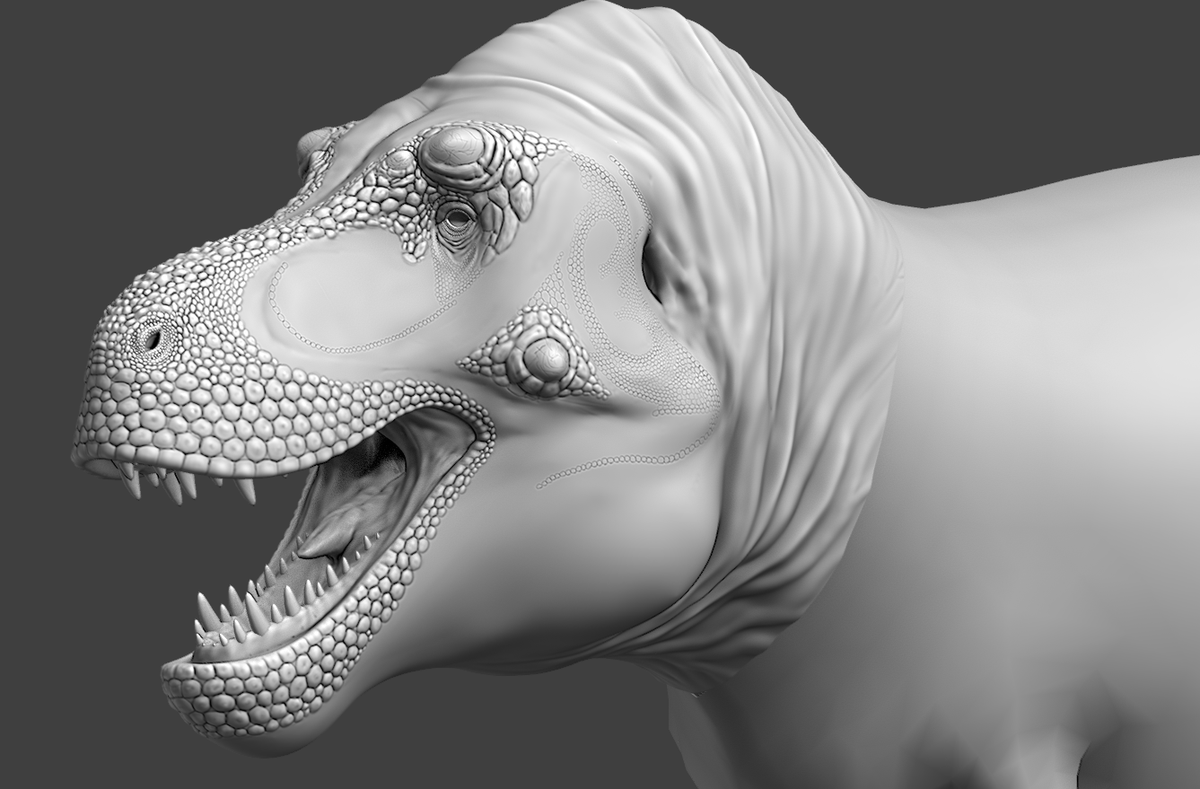Select the nostril on the snout
The width and height of the screenshot is (1200, 789).
click(152, 338)
